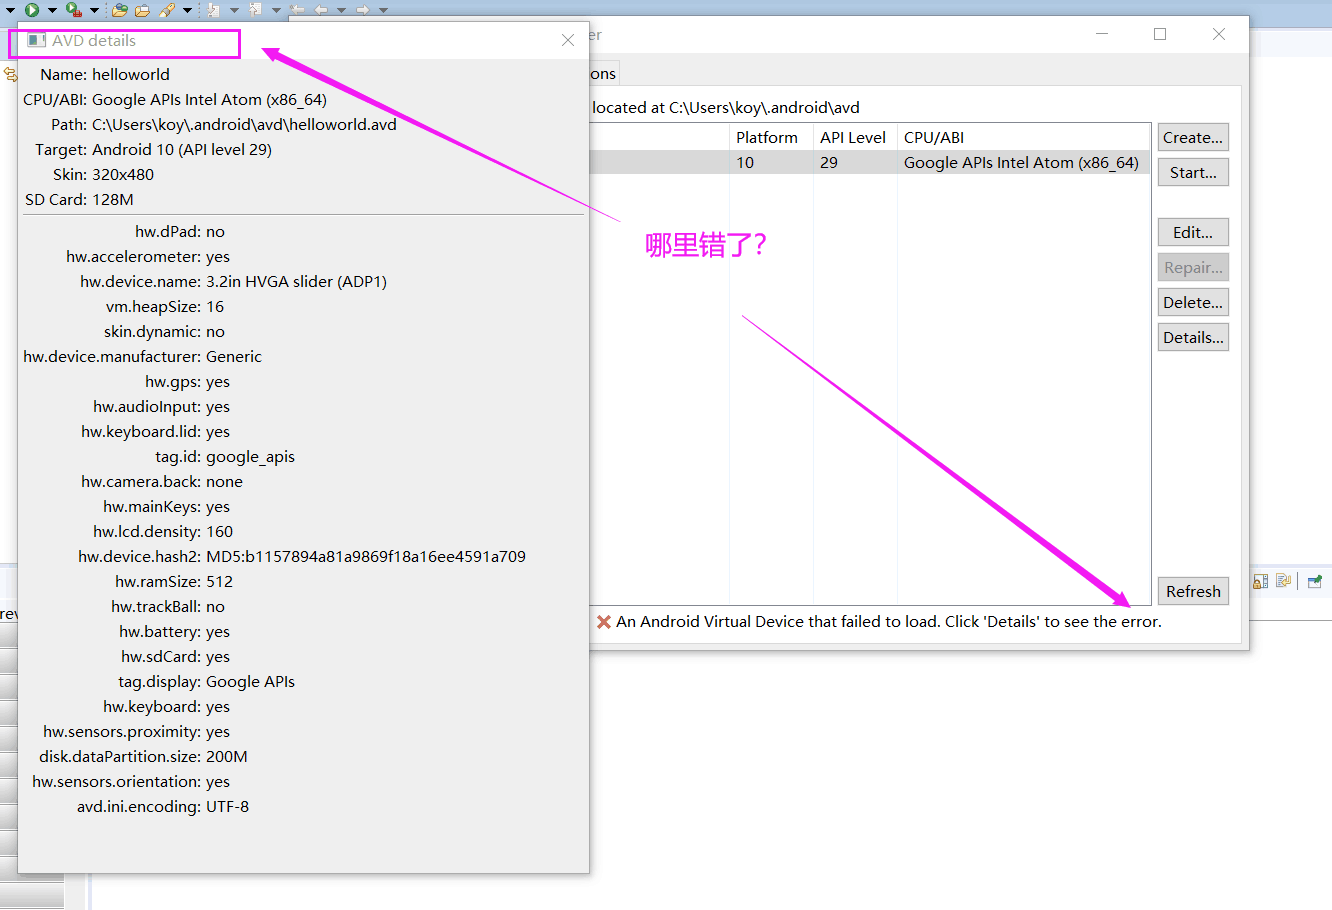Click the hw.device.hash2 MD5 value

(366, 556)
